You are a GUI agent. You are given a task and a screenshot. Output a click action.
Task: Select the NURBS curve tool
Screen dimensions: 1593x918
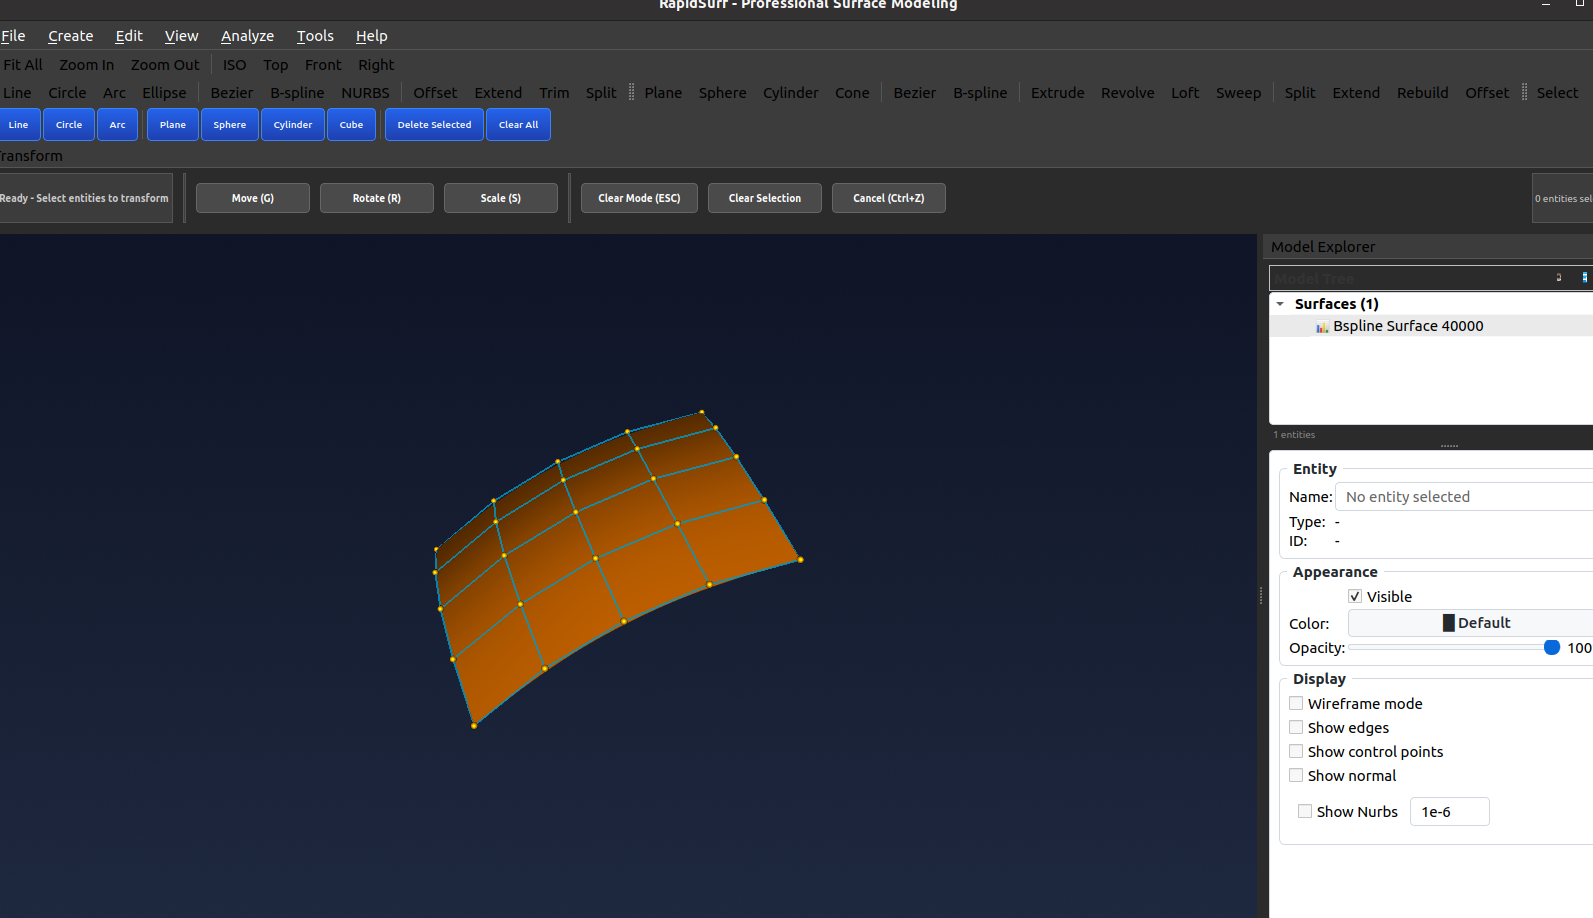pyautogui.click(x=365, y=93)
